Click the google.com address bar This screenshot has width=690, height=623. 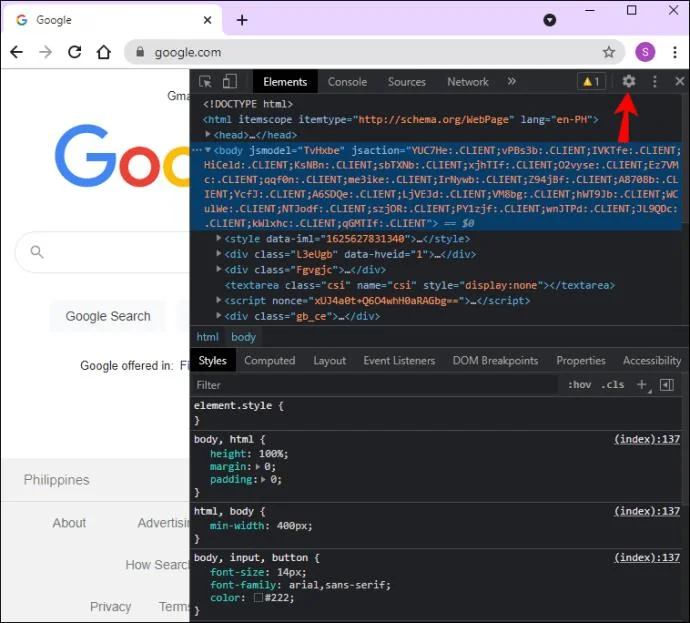click(x=374, y=52)
